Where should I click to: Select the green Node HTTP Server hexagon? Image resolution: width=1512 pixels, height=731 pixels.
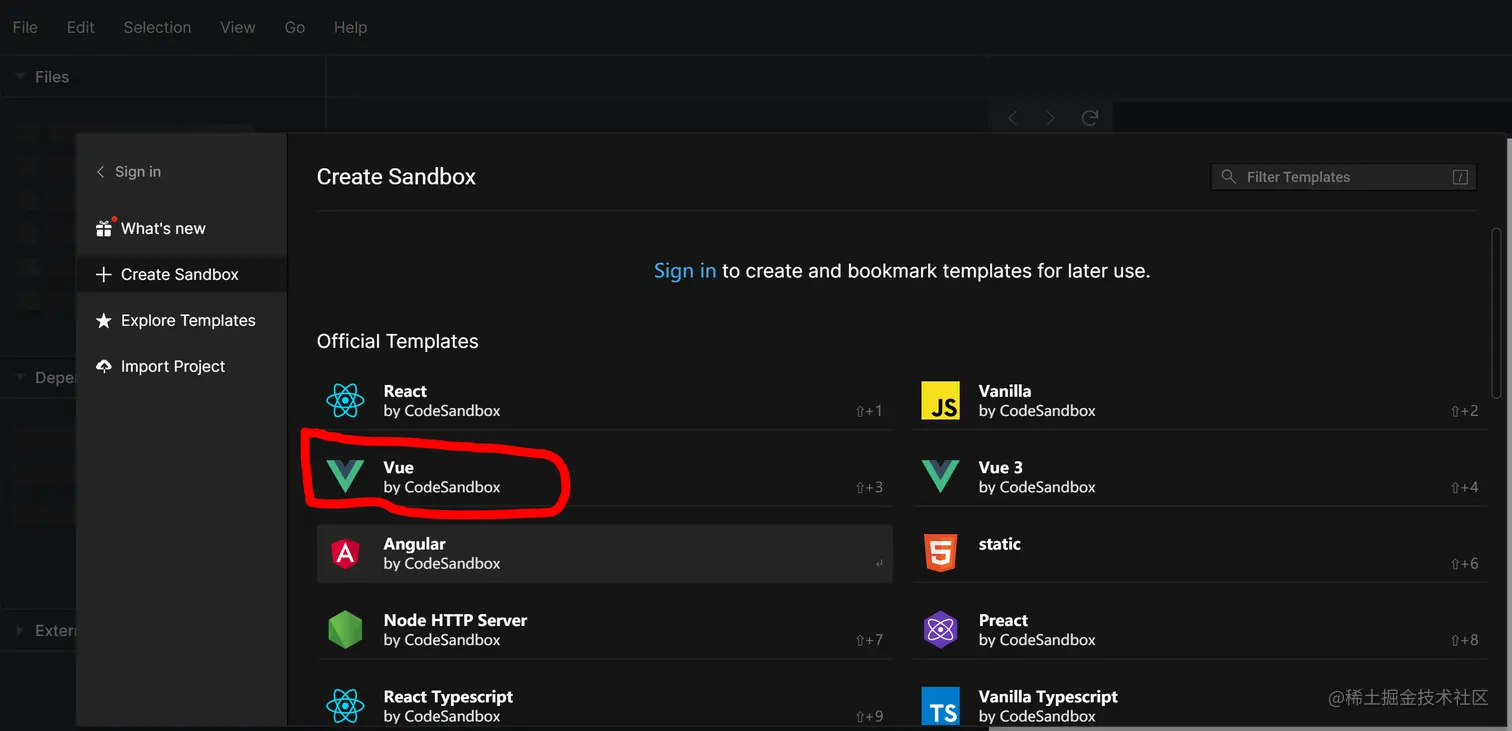pos(345,630)
